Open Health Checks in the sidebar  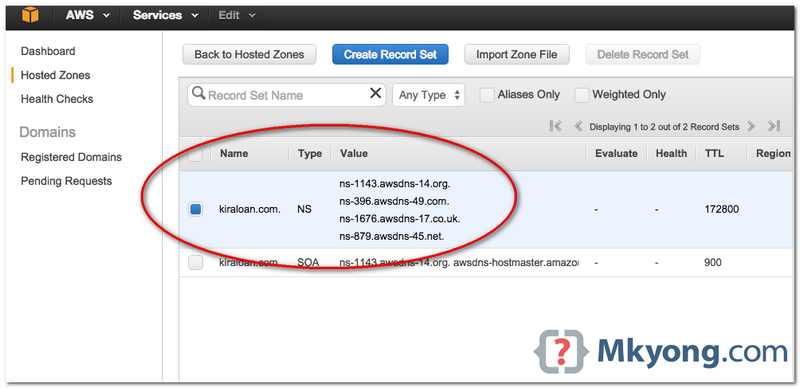coord(57,99)
